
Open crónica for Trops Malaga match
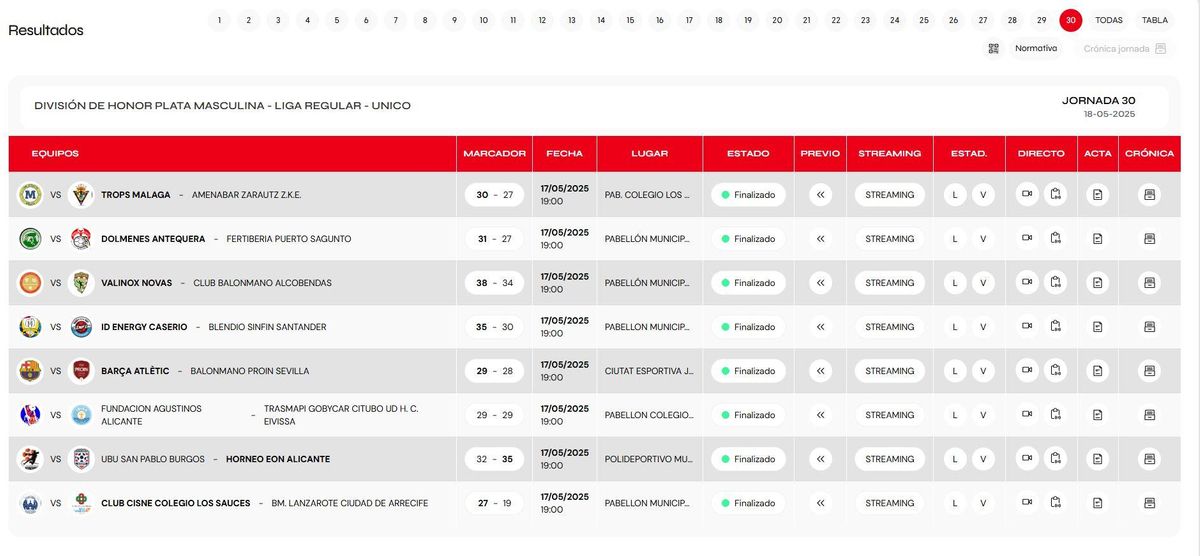click(1149, 195)
